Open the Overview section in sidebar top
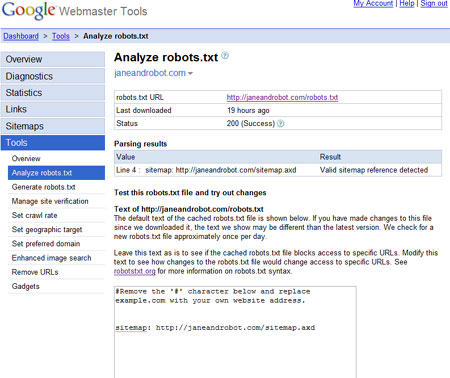This screenshot has height=378, width=450. coord(53,59)
